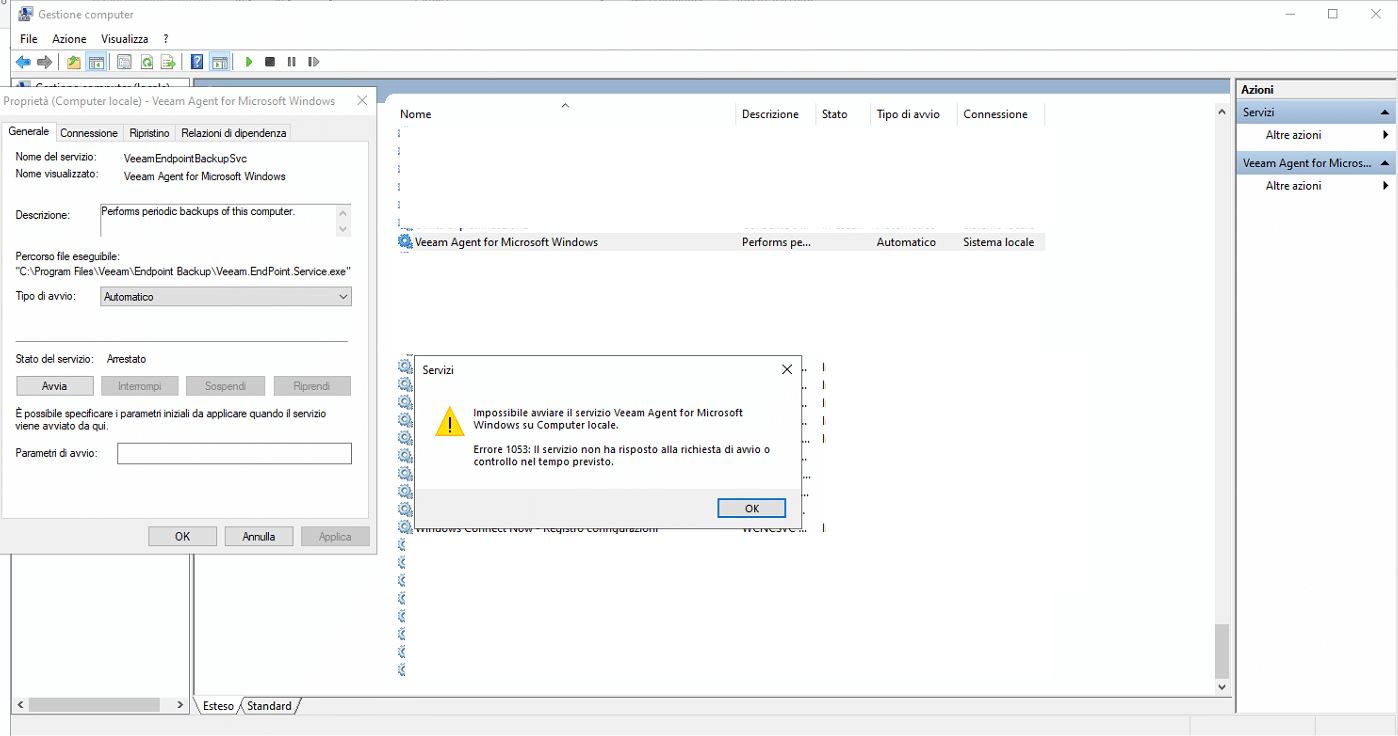Viewport: 1398px width, 736px height.
Task: Click the Back arrow toolbar icon
Action: (22, 62)
